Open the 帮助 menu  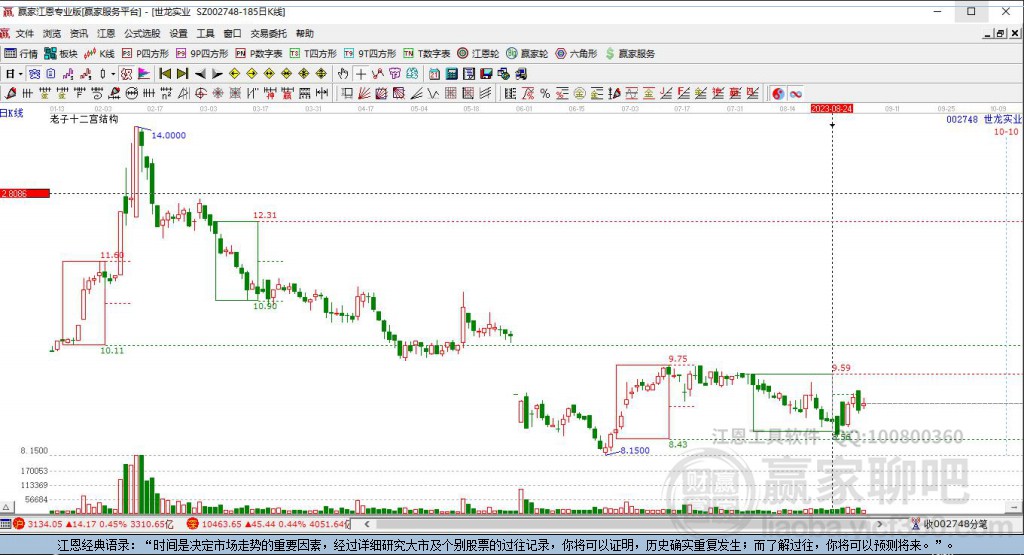304,33
